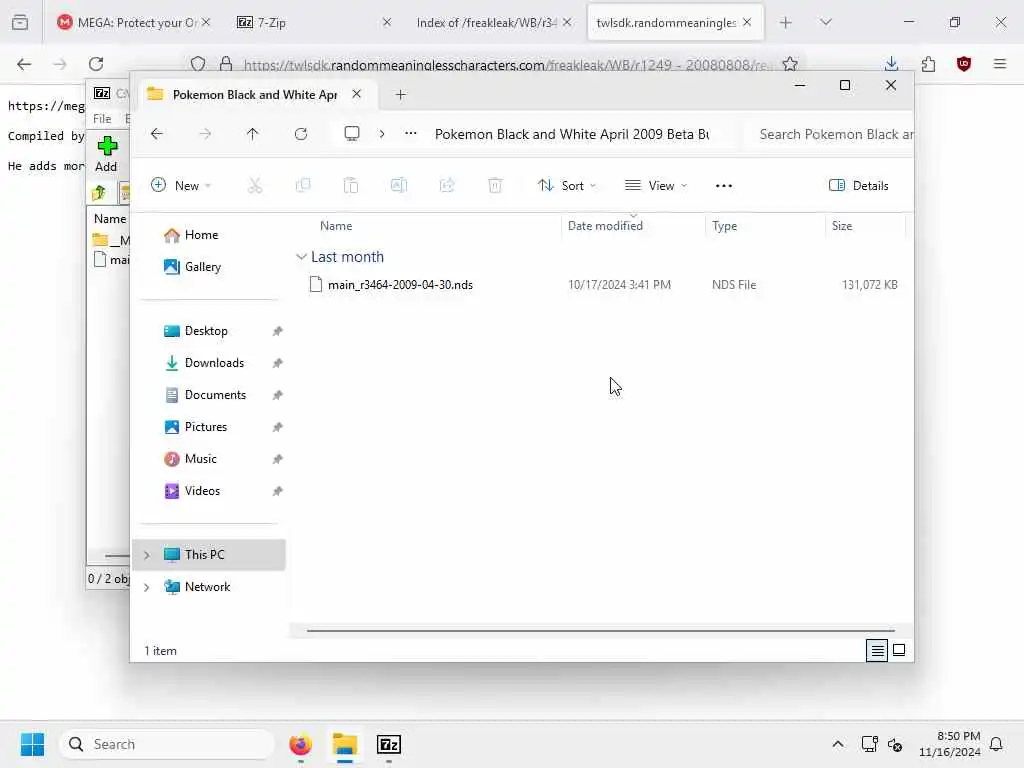Open a new Firefox tab
1024x768 pixels.
coord(786,22)
